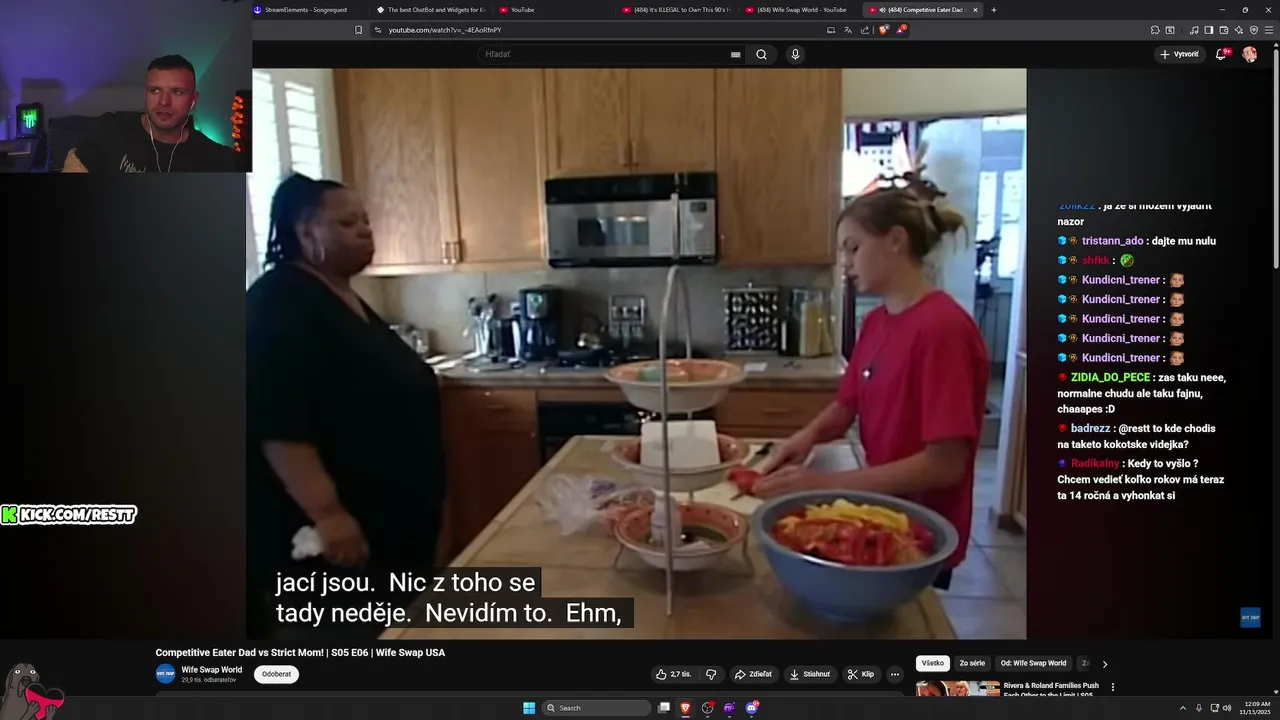This screenshot has height=720, width=1280.
Task: Click channel watermark in video corner
Action: click(x=1250, y=617)
